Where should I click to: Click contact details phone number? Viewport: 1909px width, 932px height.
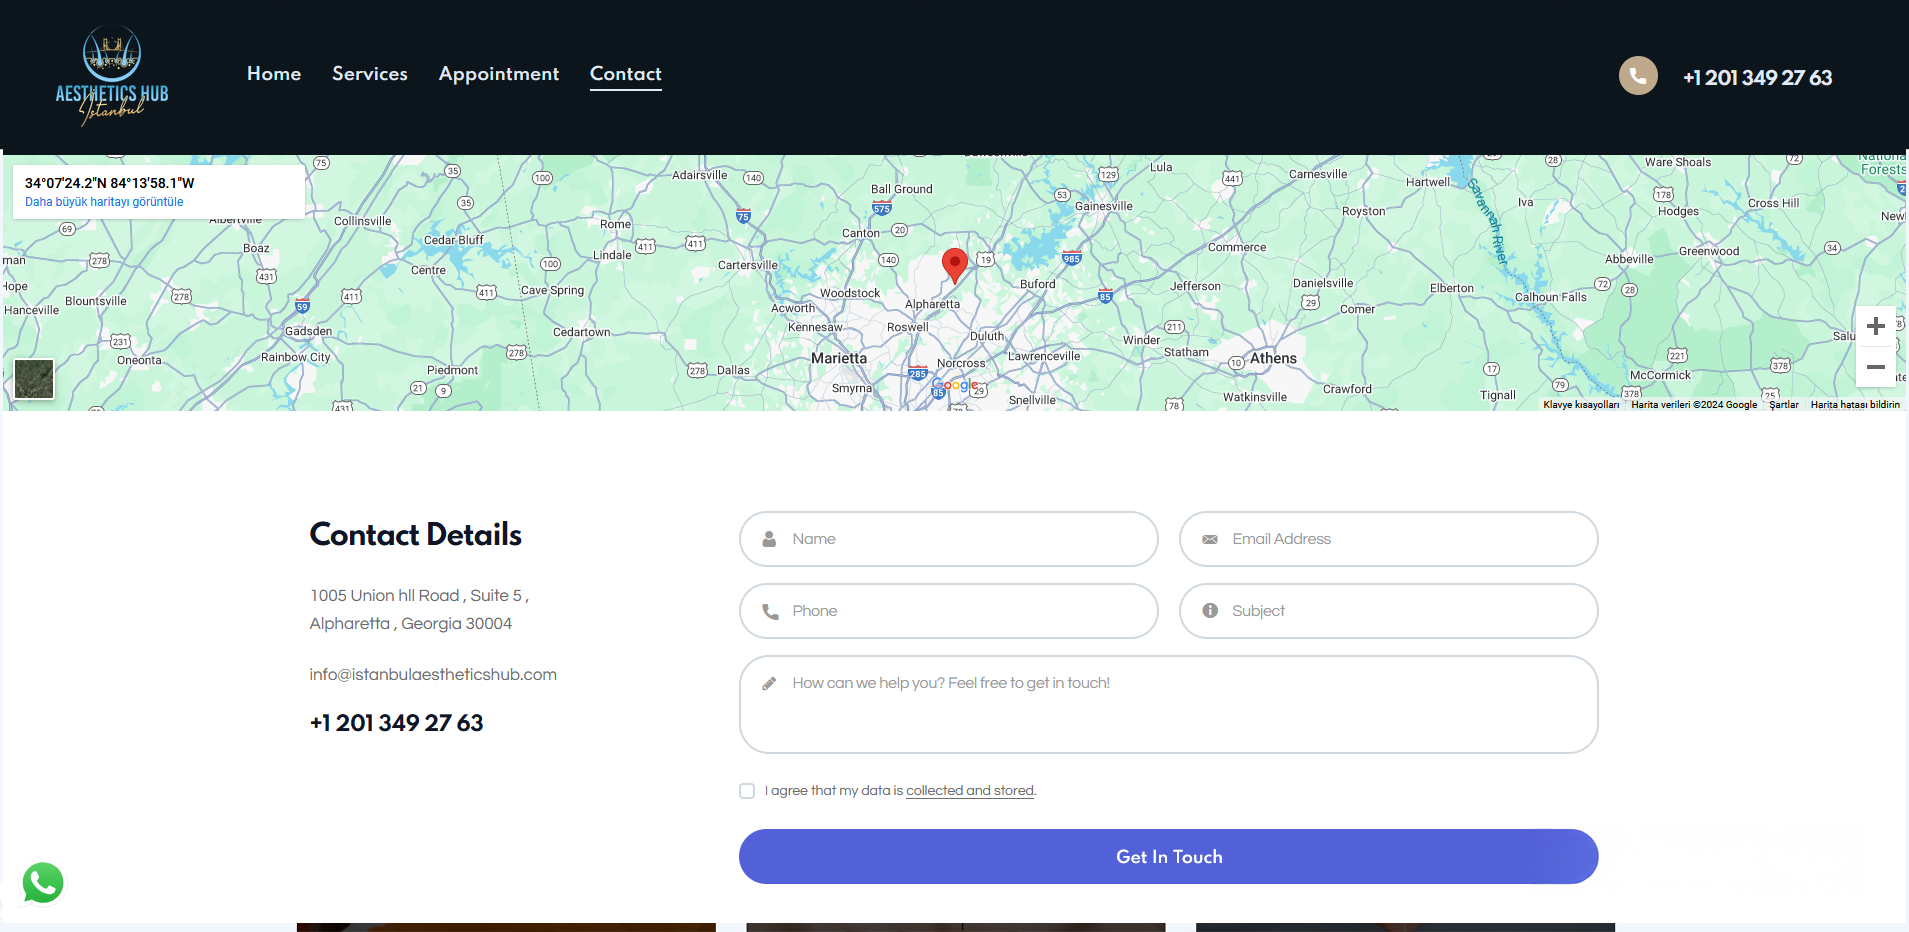[x=396, y=723]
